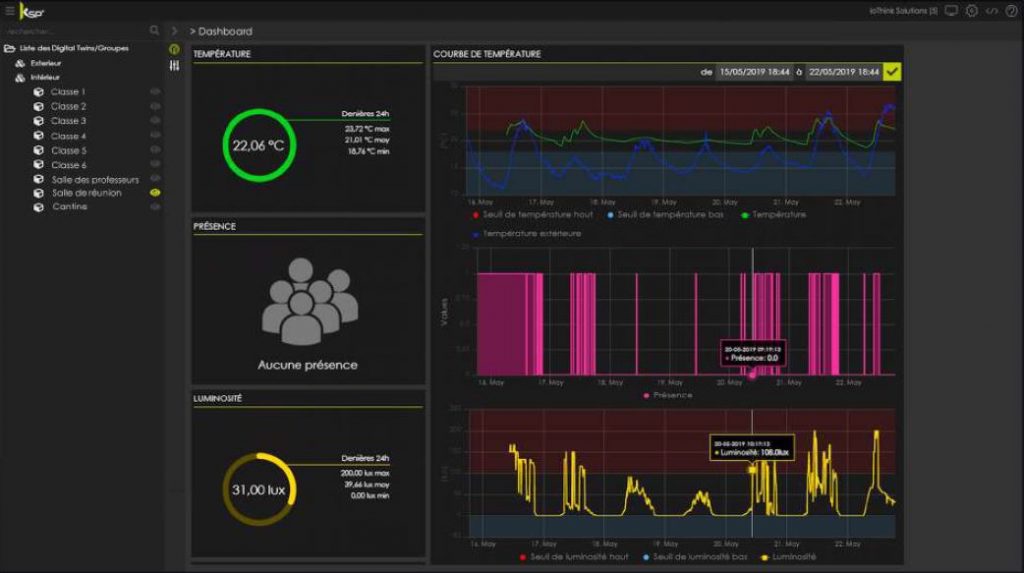Select Classe 4 in the tree
The image size is (1024, 573).
click(x=68, y=136)
